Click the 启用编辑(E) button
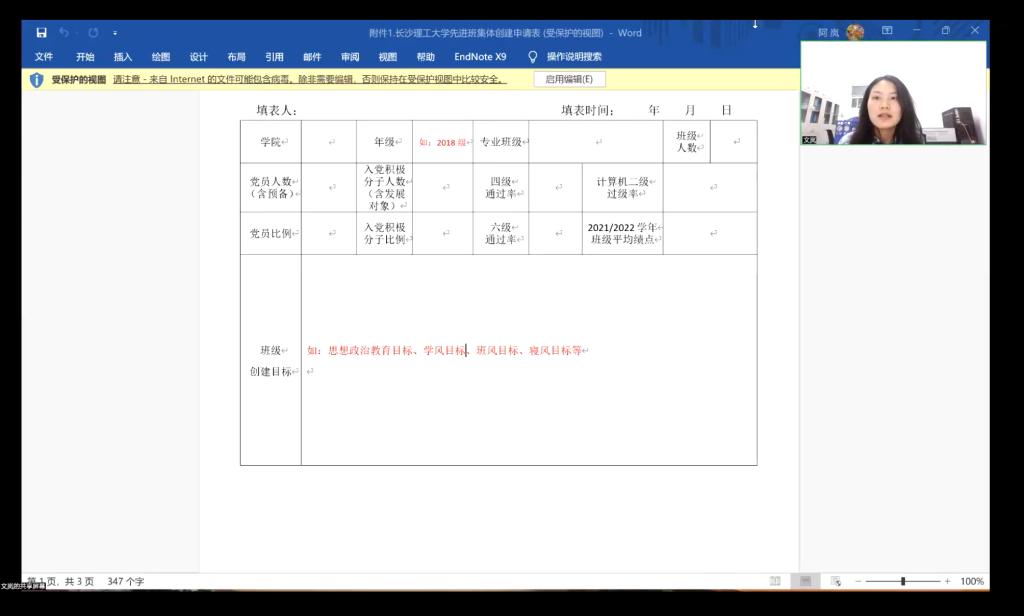The image size is (1024, 616). click(569, 80)
